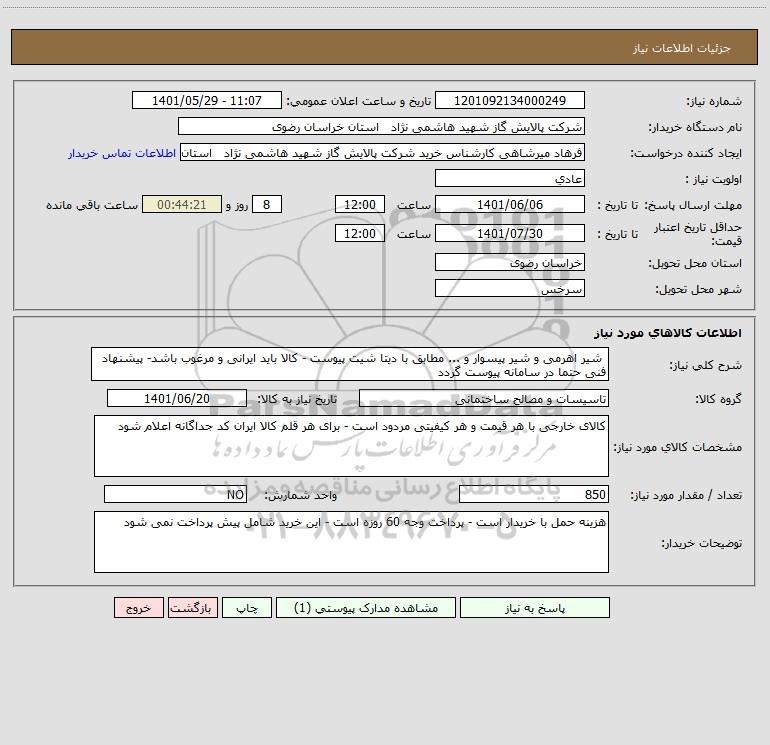770x745 pixels.
Task: Click the label واحد شمارش
Action: [x=301, y=495]
